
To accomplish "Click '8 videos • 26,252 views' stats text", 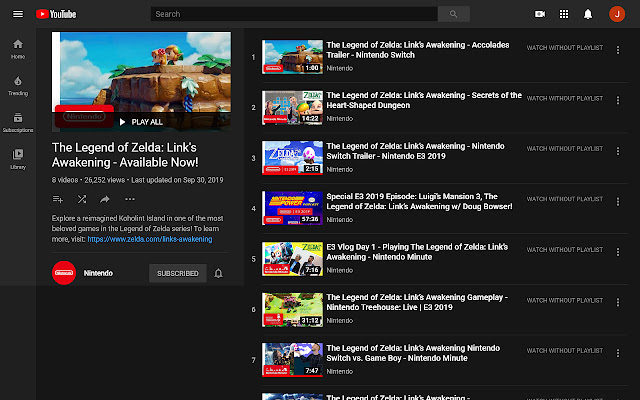I will (x=88, y=180).
